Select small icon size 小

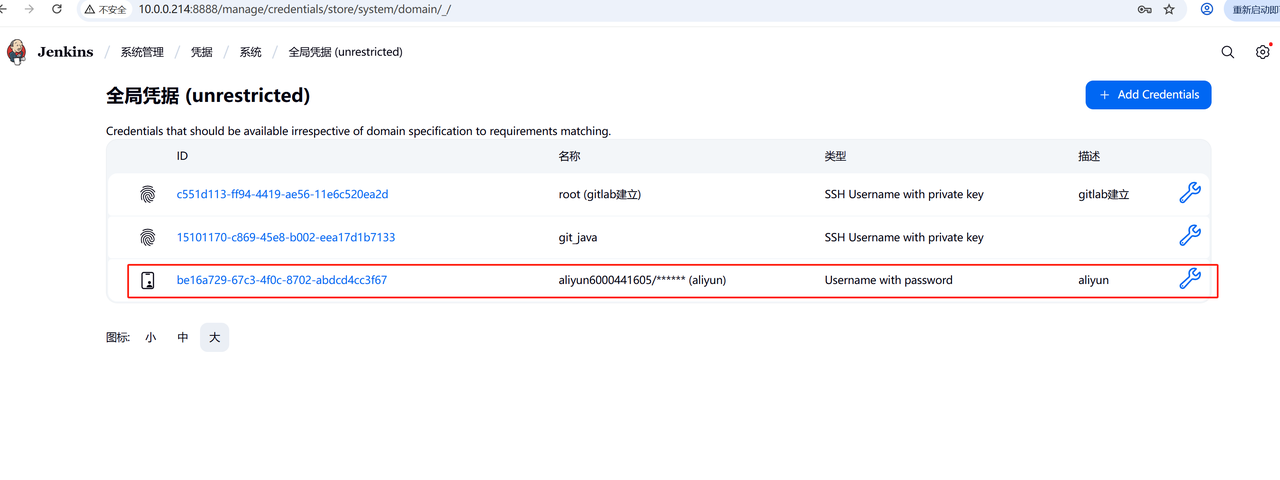pyautogui.click(x=150, y=338)
